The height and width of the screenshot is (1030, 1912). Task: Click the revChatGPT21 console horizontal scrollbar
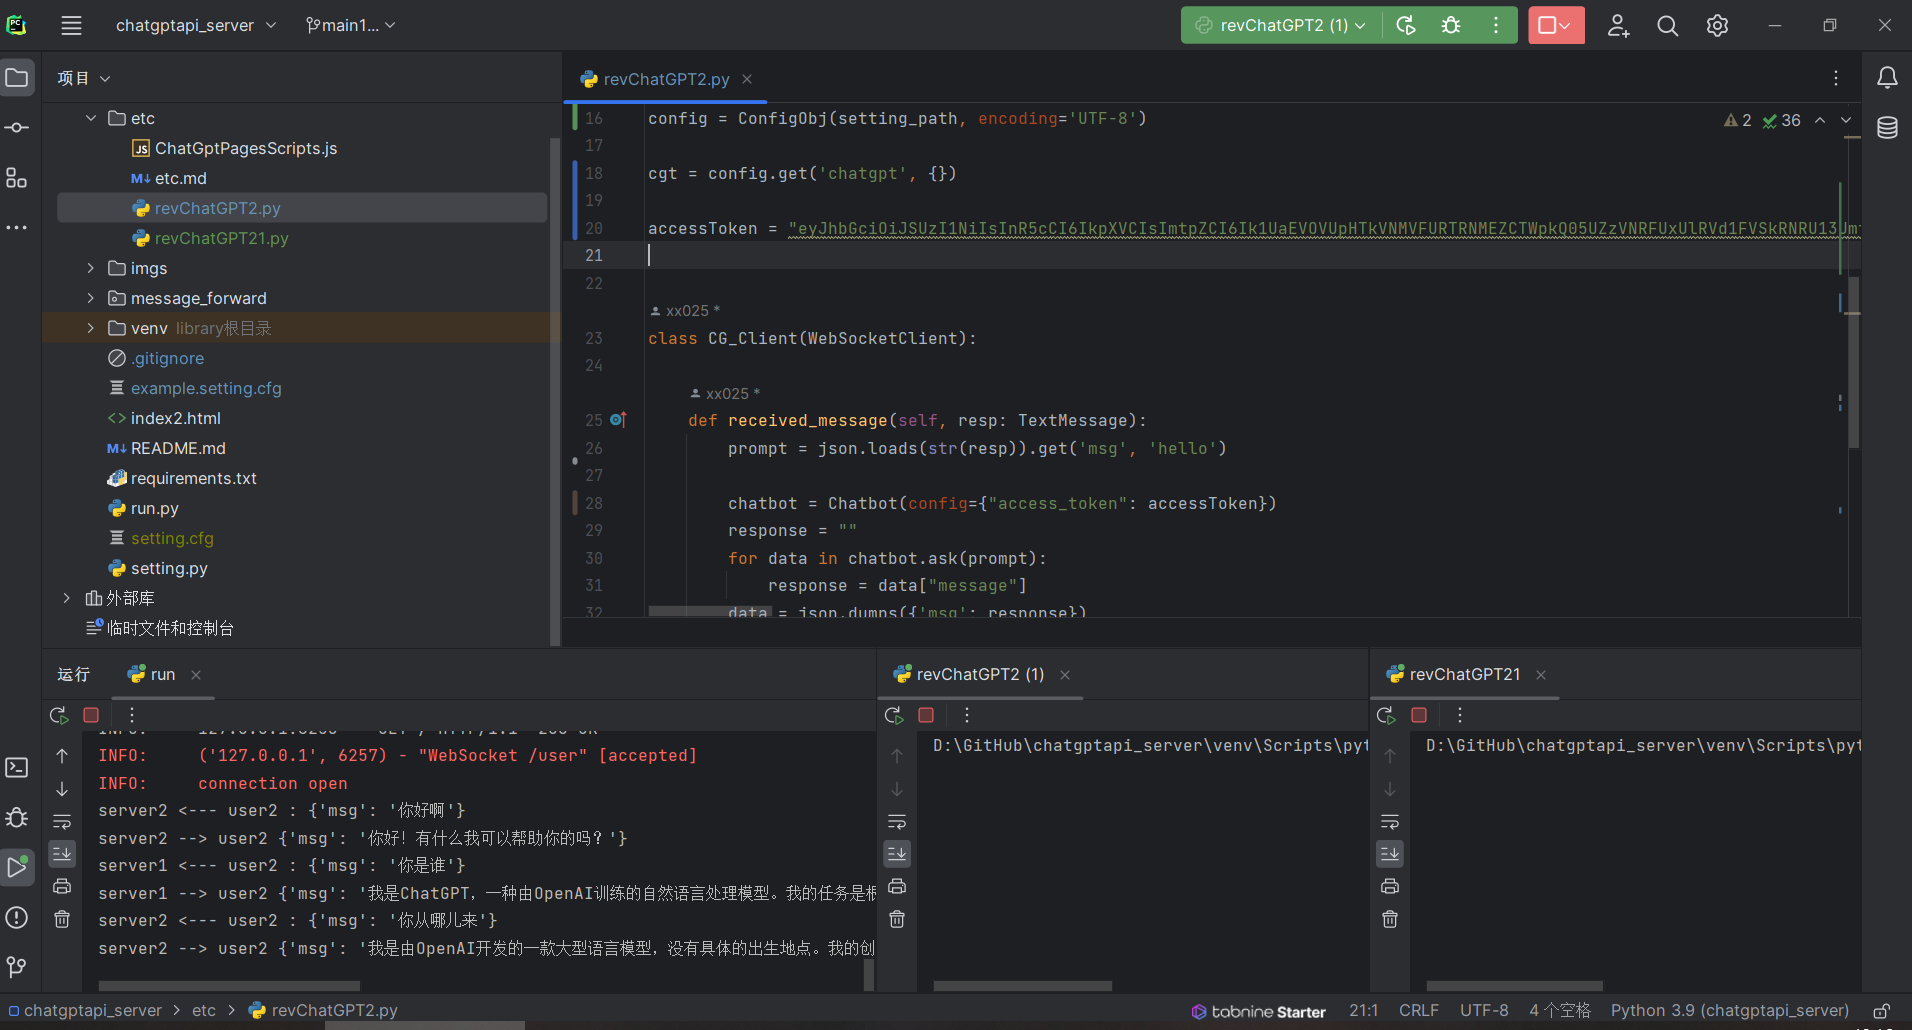point(1514,985)
